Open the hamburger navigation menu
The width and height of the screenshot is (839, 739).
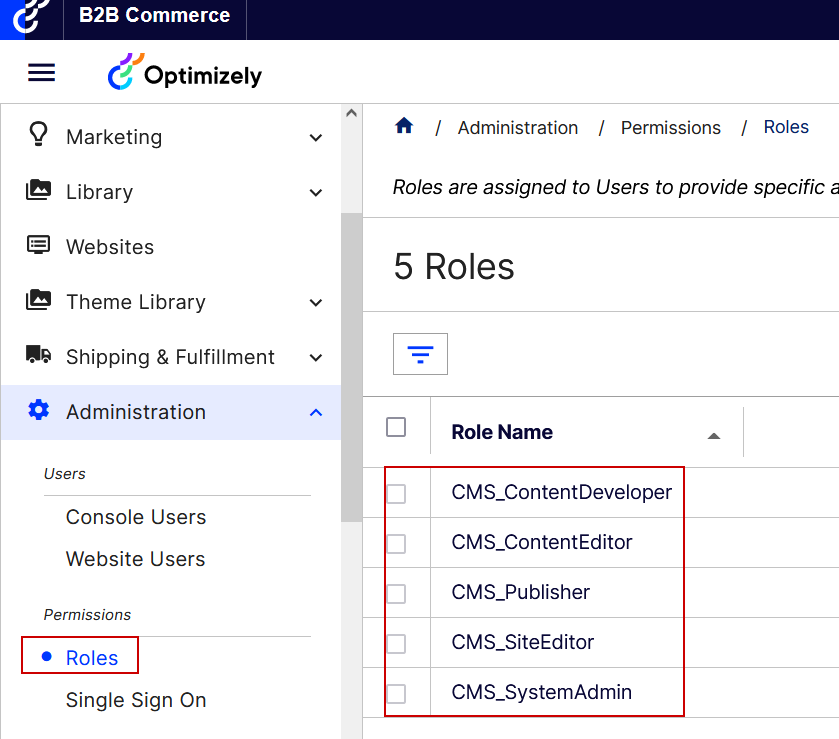click(x=41, y=73)
